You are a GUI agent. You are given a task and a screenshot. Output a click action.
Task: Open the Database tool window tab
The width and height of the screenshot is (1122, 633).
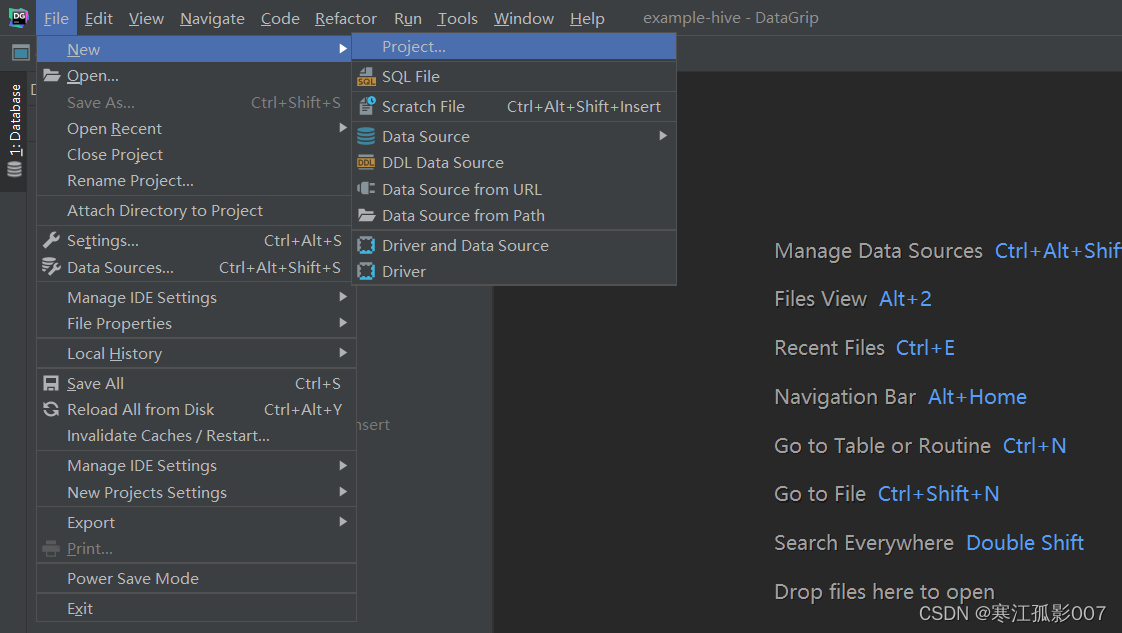[14, 131]
